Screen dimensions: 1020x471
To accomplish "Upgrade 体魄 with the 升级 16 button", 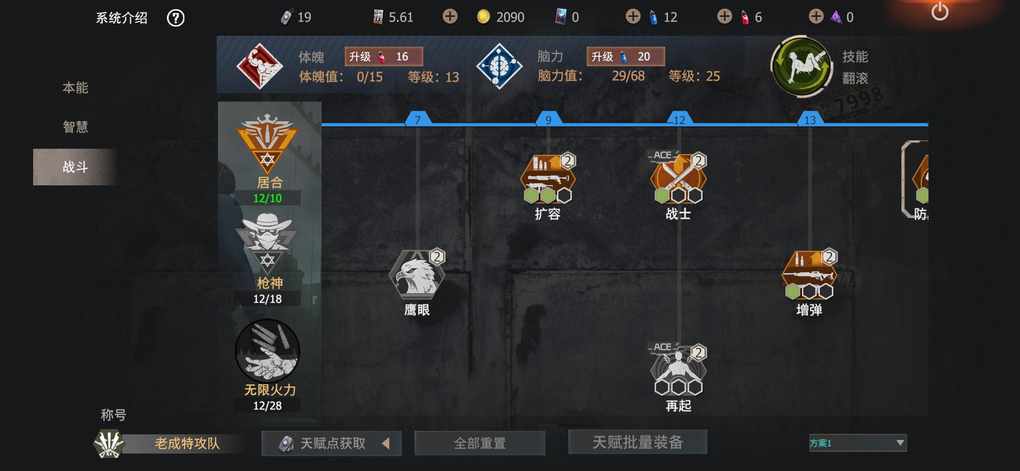I will pos(384,57).
